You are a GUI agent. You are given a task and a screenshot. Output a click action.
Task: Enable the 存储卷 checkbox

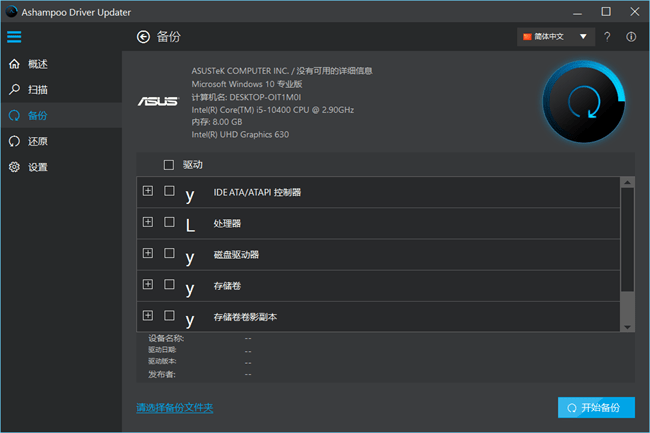169,285
